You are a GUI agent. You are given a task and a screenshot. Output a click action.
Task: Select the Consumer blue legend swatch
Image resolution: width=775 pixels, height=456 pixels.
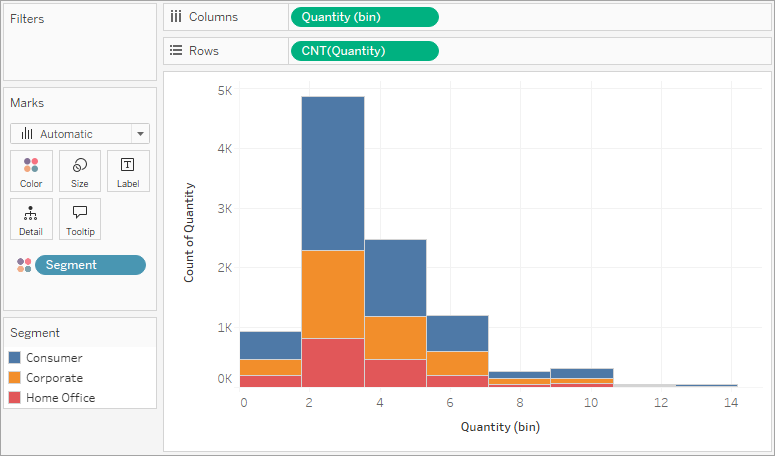[15, 358]
